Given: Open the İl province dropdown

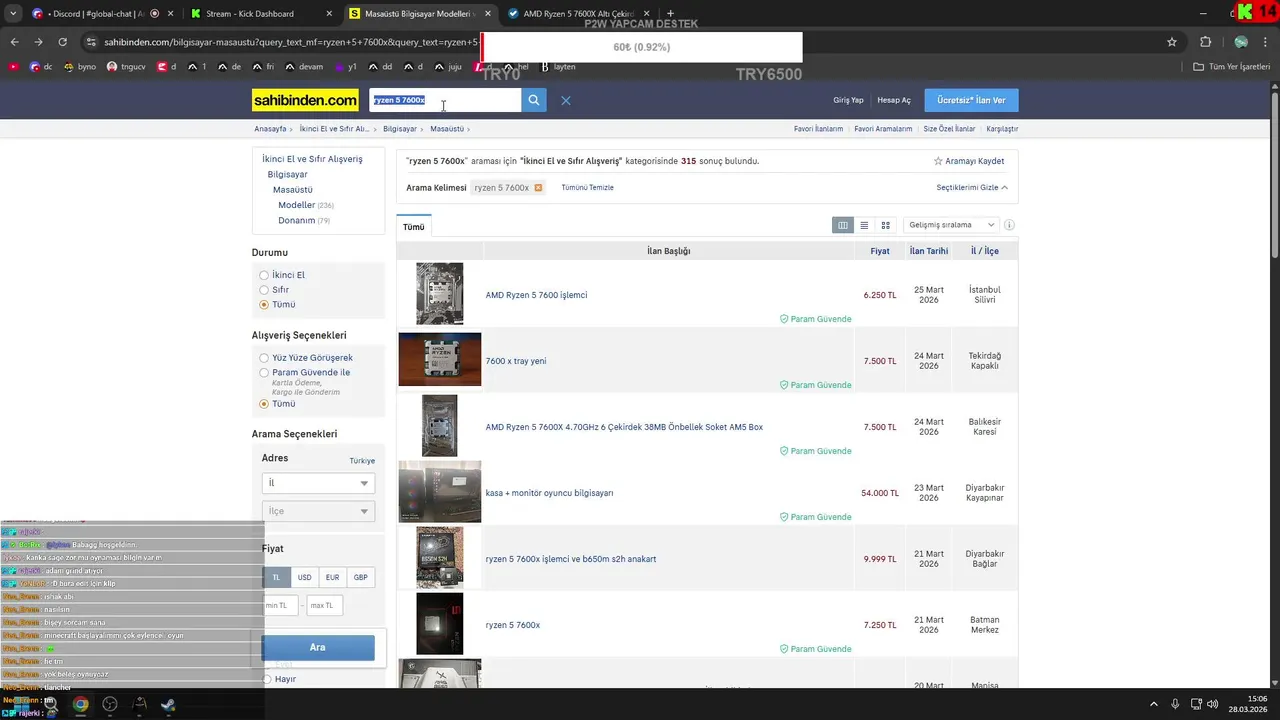Looking at the screenshot, I should click(x=318, y=483).
